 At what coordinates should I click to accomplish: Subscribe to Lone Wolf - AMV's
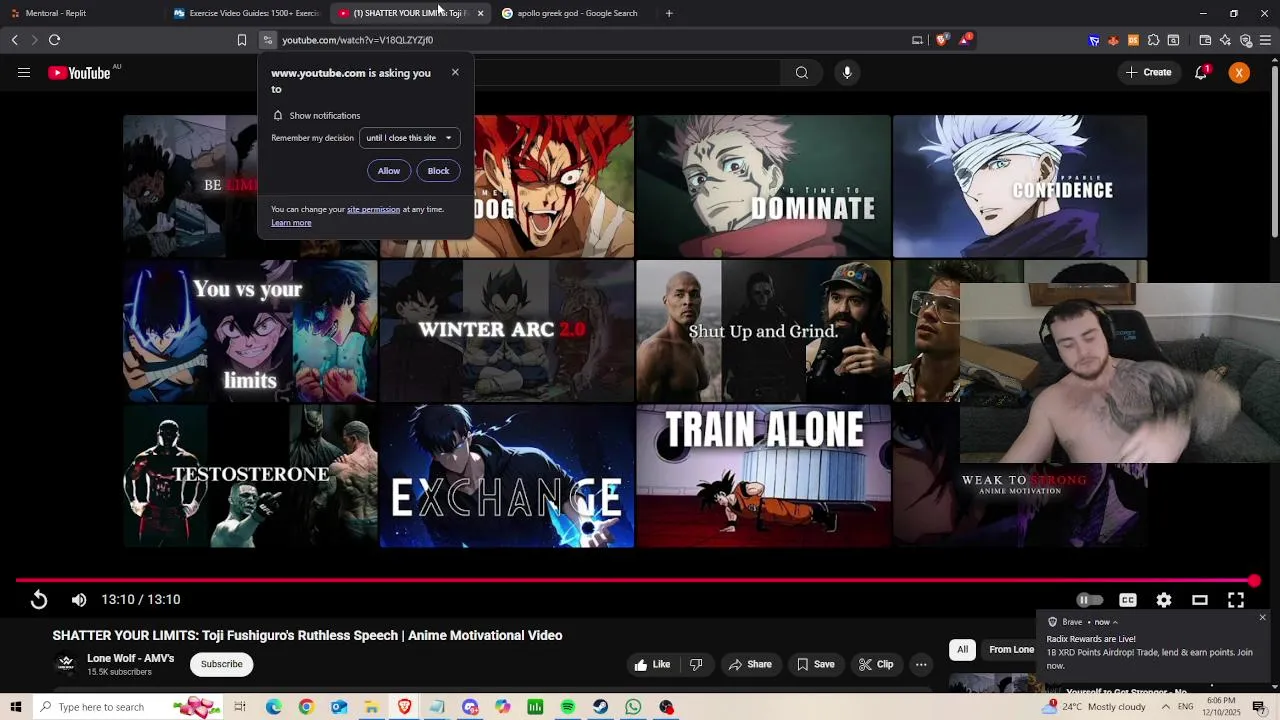coord(221,664)
